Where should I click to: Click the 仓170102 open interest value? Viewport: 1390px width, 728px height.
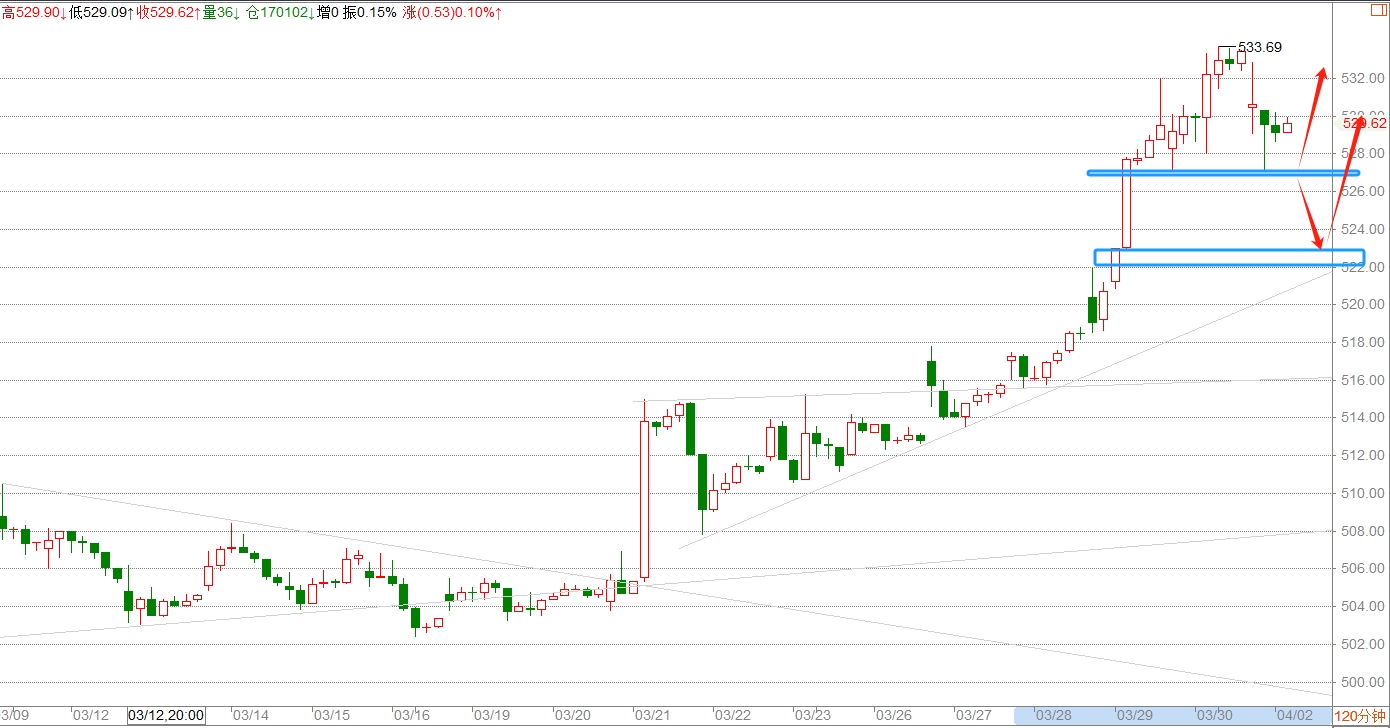279,12
